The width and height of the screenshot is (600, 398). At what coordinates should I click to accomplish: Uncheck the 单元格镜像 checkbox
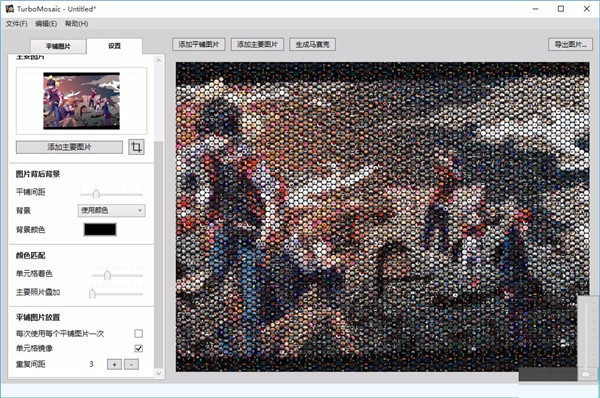click(x=139, y=348)
